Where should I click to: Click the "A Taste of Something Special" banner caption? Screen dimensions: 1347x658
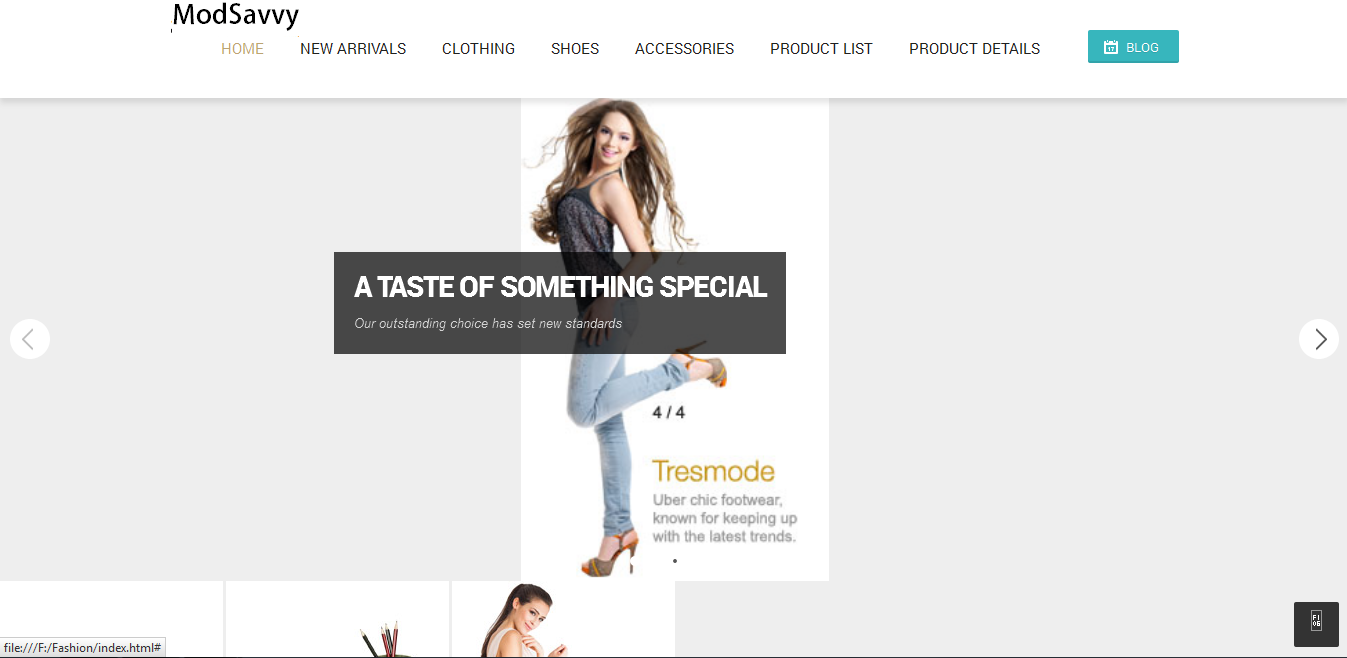point(560,303)
